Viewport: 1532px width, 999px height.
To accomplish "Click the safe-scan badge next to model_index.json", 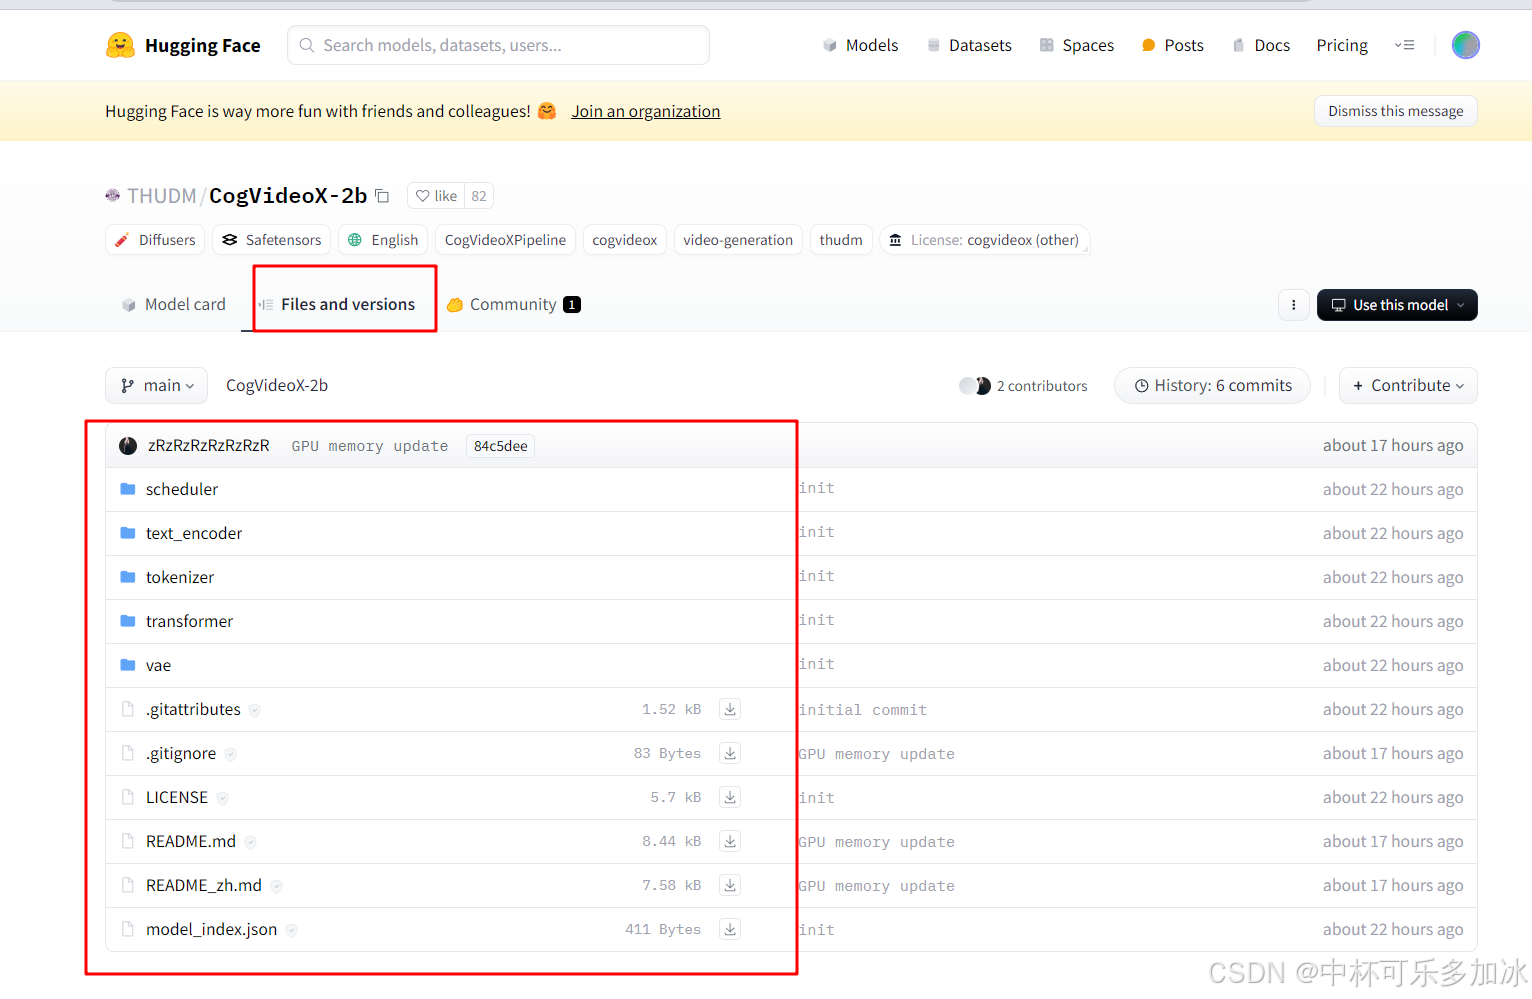I will [x=291, y=930].
